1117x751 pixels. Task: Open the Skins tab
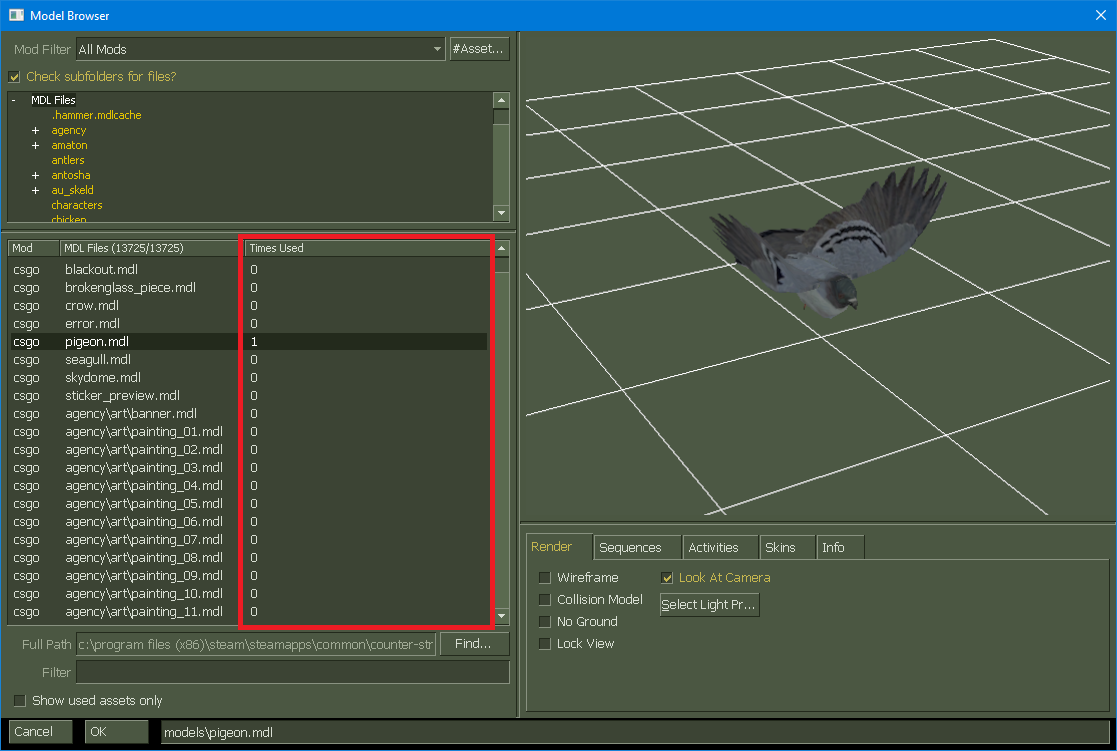click(787, 547)
